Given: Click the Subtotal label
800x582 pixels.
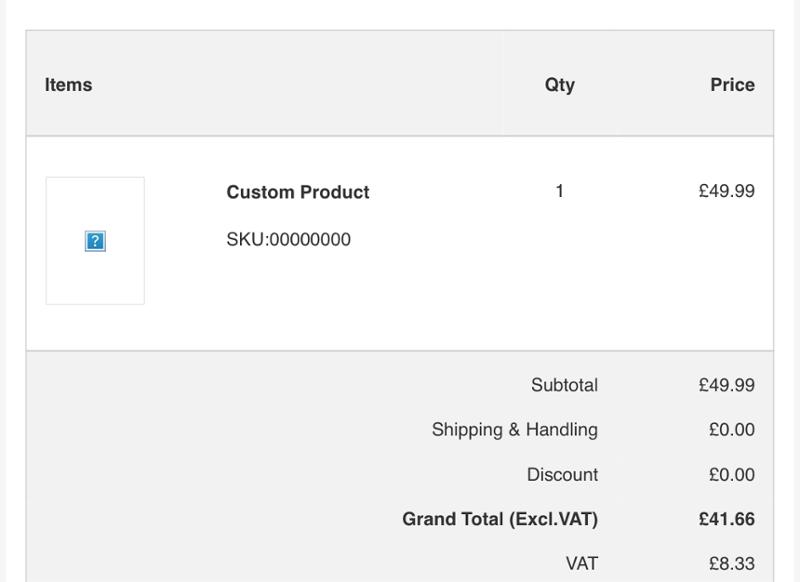Looking at the screenshot, I should coord(564,385).
